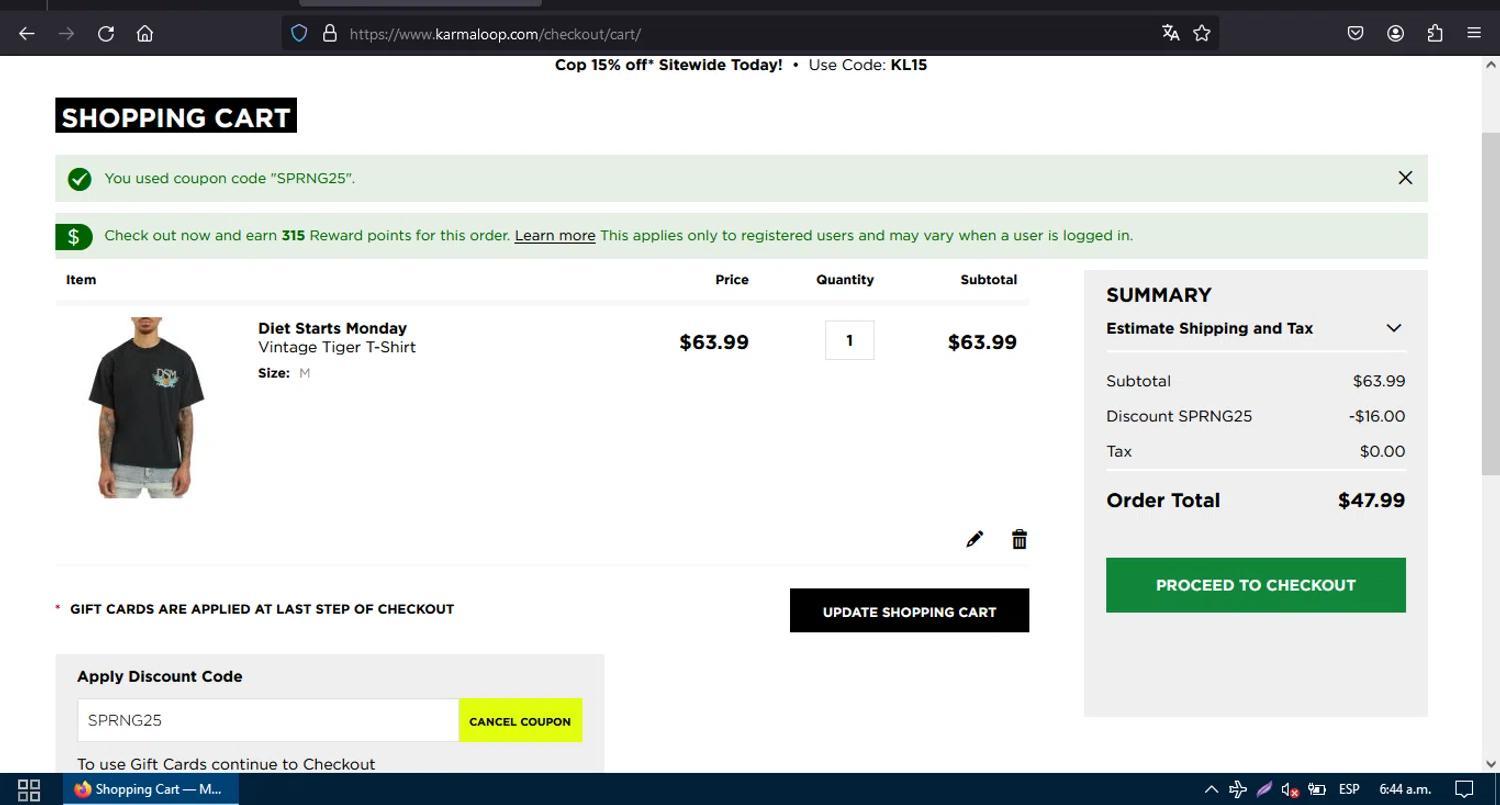Click the scrollbar up arrow

pyautogui.click(x=1490, y=65)
